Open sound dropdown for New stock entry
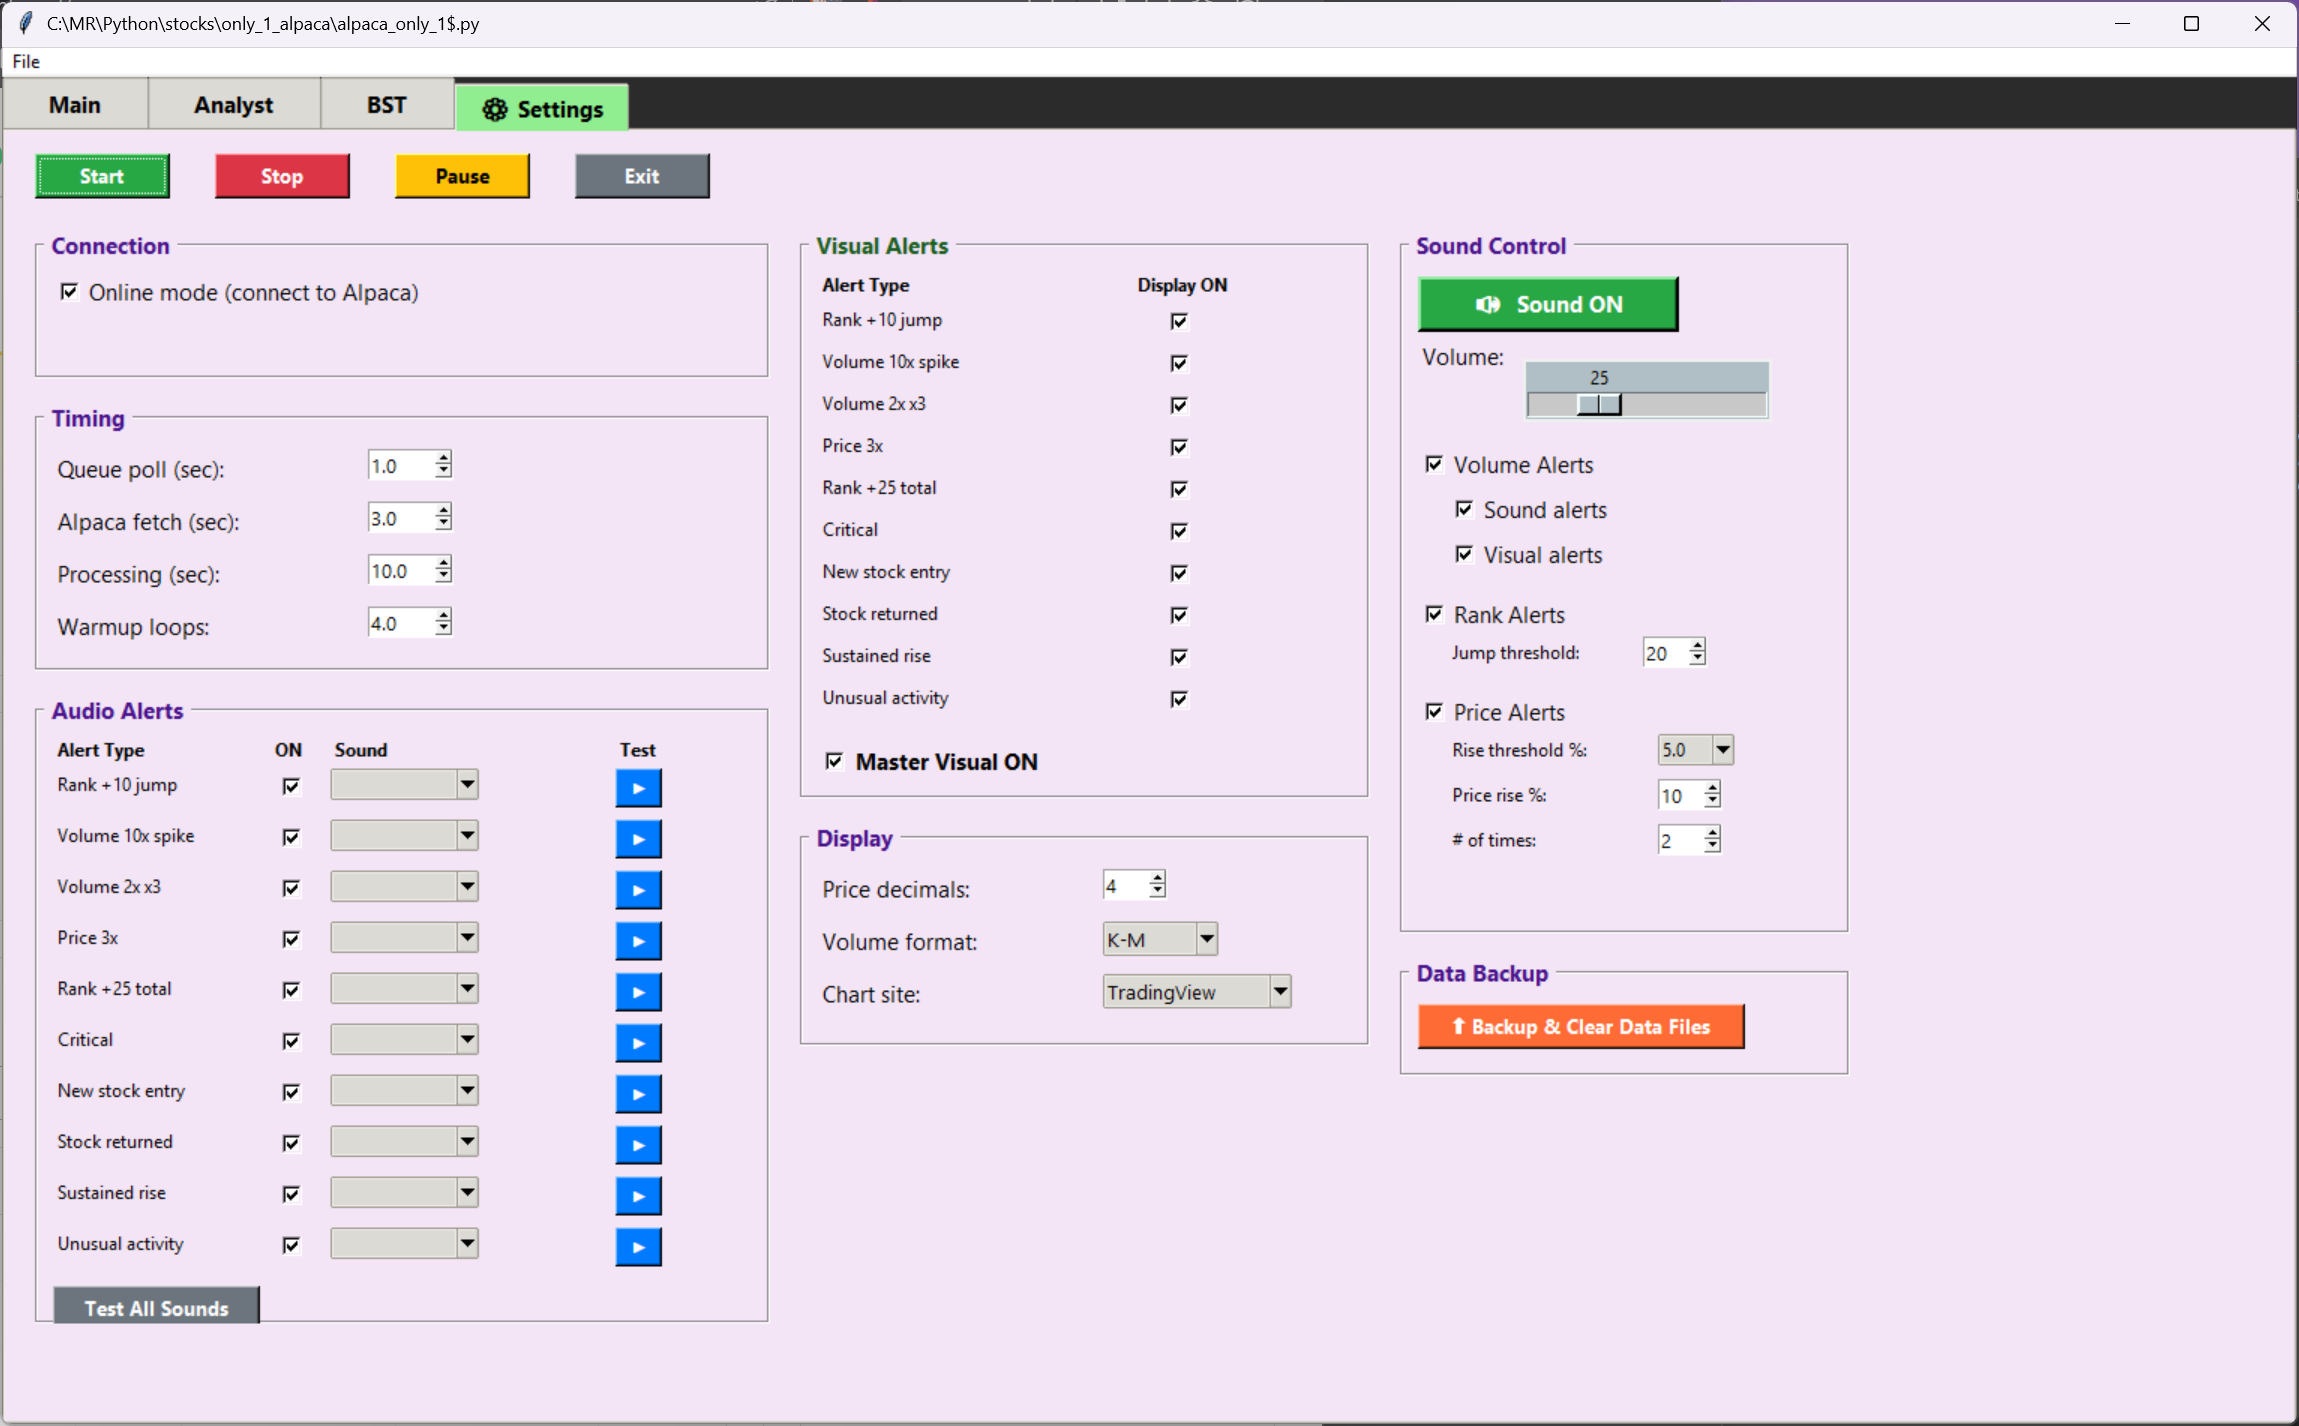 (x=467, y=1090)
